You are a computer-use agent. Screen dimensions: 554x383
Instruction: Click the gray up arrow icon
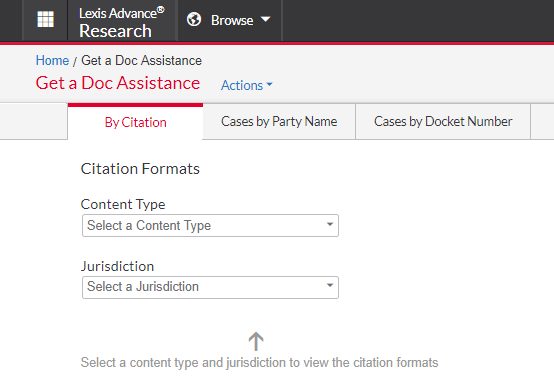256,341
